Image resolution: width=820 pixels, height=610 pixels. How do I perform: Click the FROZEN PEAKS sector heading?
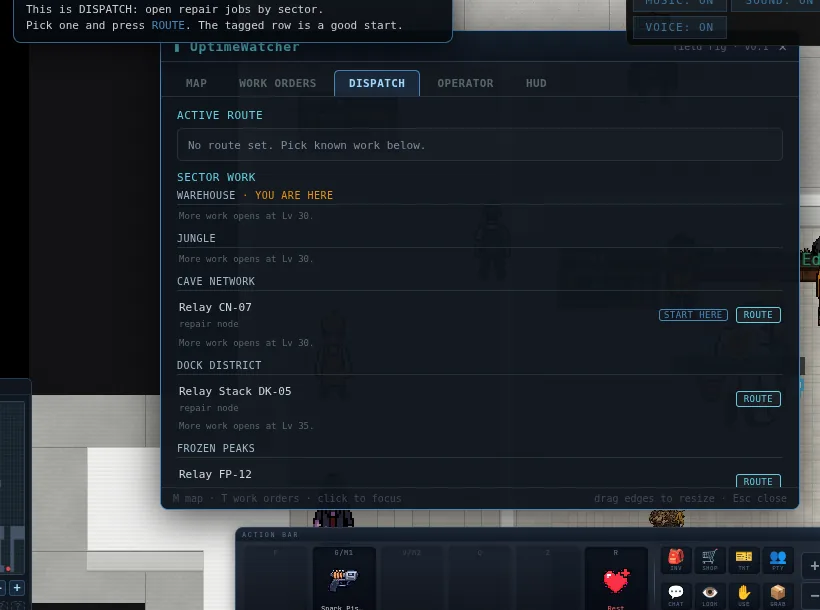(x=216, y=448)
